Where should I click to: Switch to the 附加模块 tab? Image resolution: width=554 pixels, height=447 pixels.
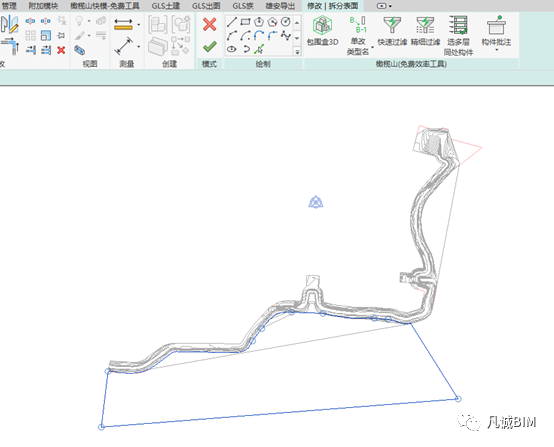coord(43,6)
